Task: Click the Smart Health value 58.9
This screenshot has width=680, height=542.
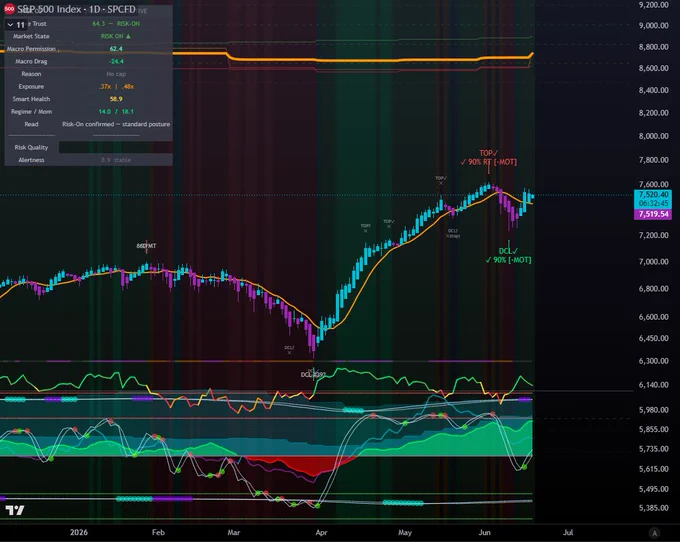Action: click(x=116, y=99)
